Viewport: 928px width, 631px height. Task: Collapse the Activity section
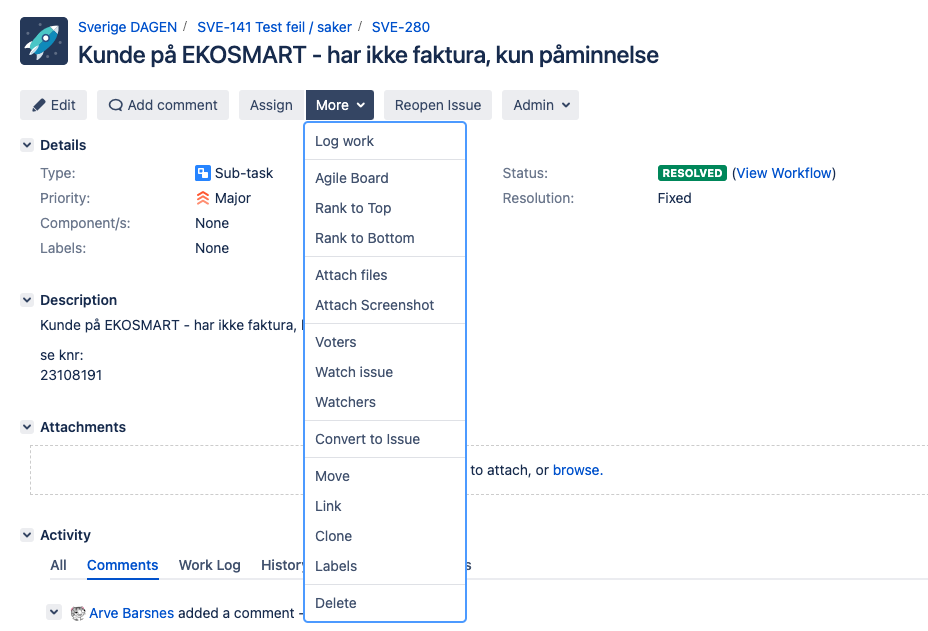27,535
